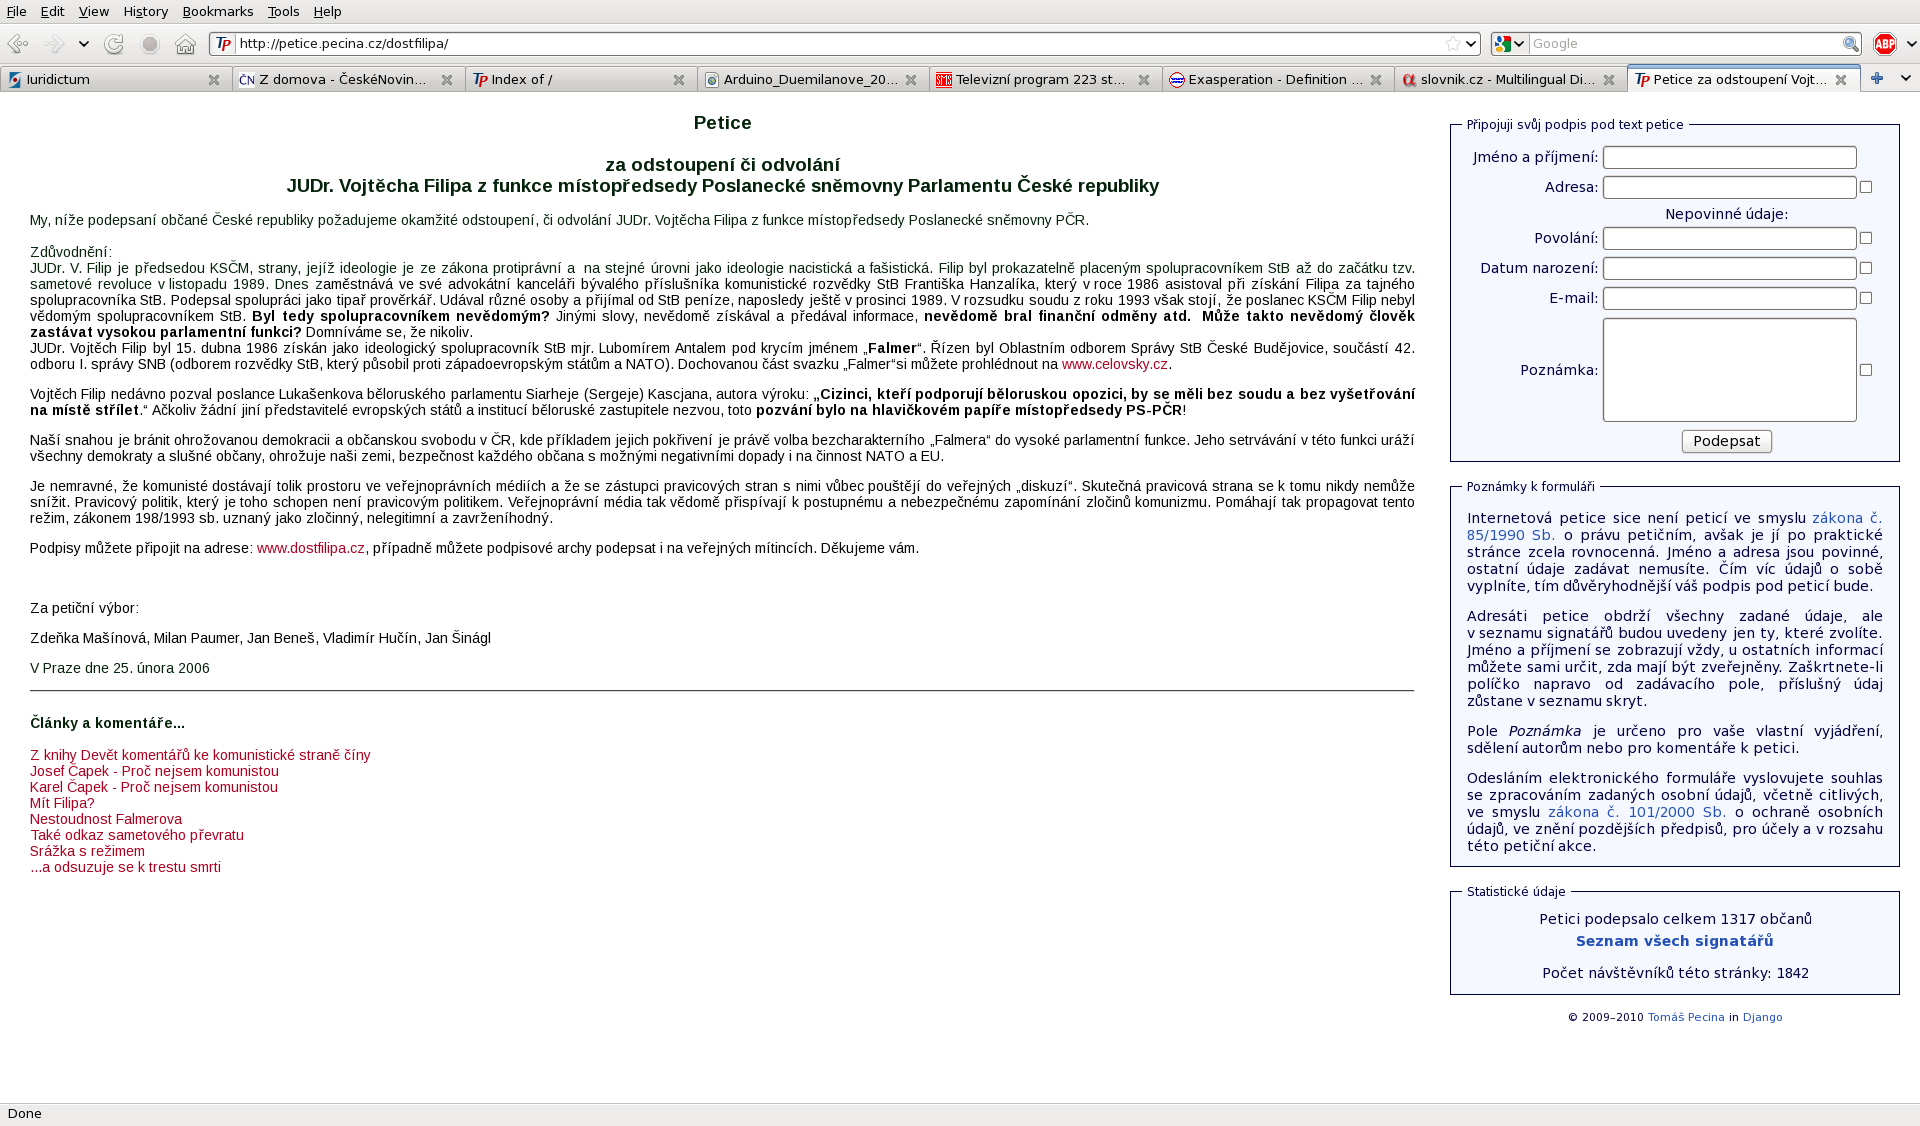Close the Petice za odstoupení tab
Viewport: 1920px width, 1126px height.
pyautogui.click(x=1841, y=80)
